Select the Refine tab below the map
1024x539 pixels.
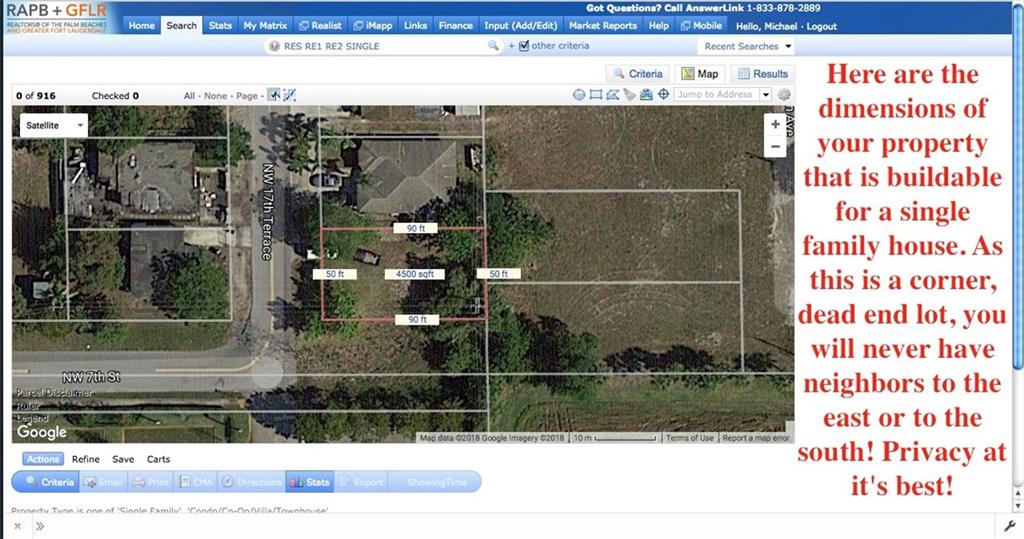[85, 459]
